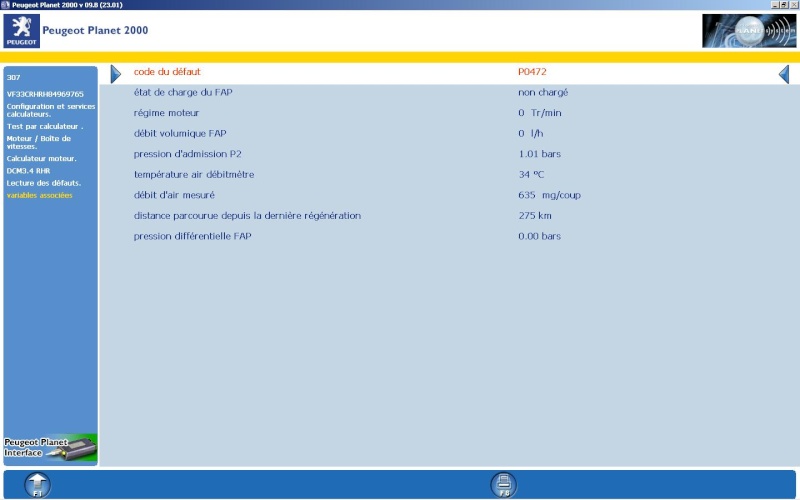
Task: Open Moteur / Boîte de vitesses
Action: pos(38,142)
